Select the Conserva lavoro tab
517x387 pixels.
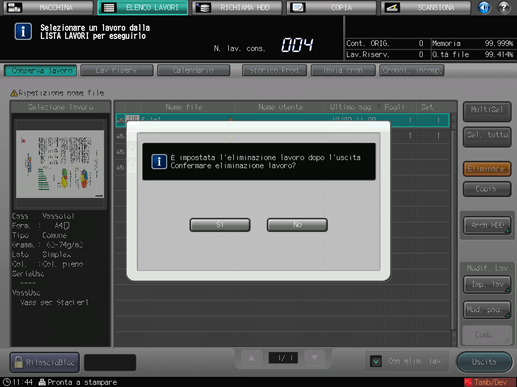(41, 70)
